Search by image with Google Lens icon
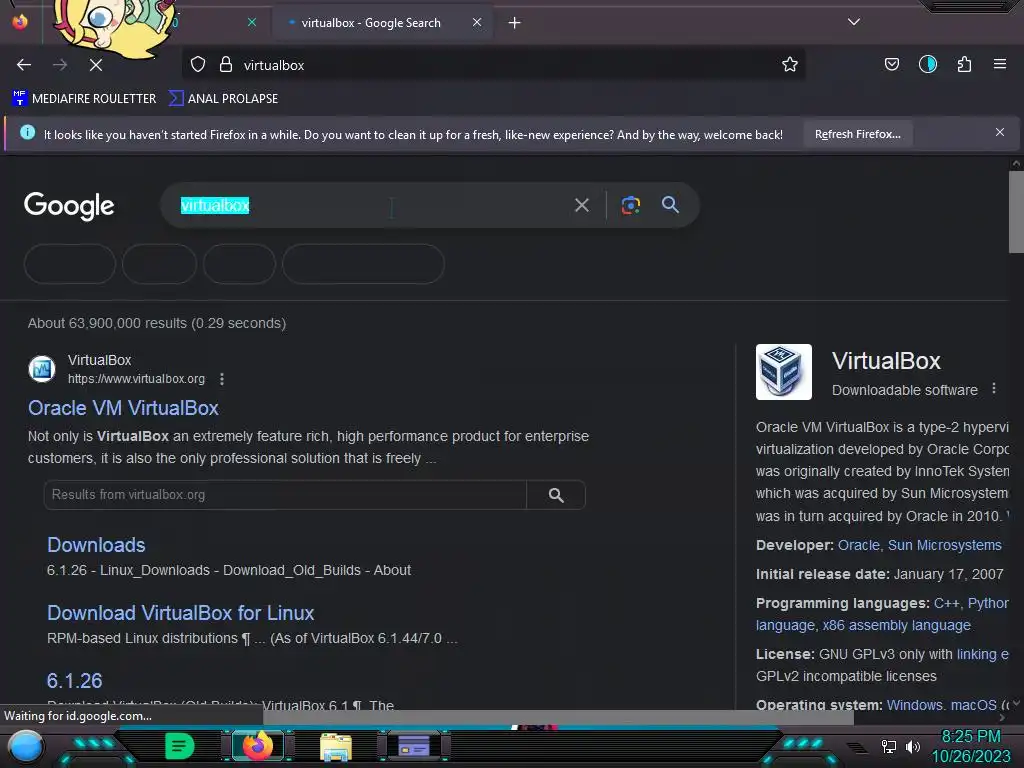Image resolution: width=1024 pixels, height=768 pixels. coord(630,205)
